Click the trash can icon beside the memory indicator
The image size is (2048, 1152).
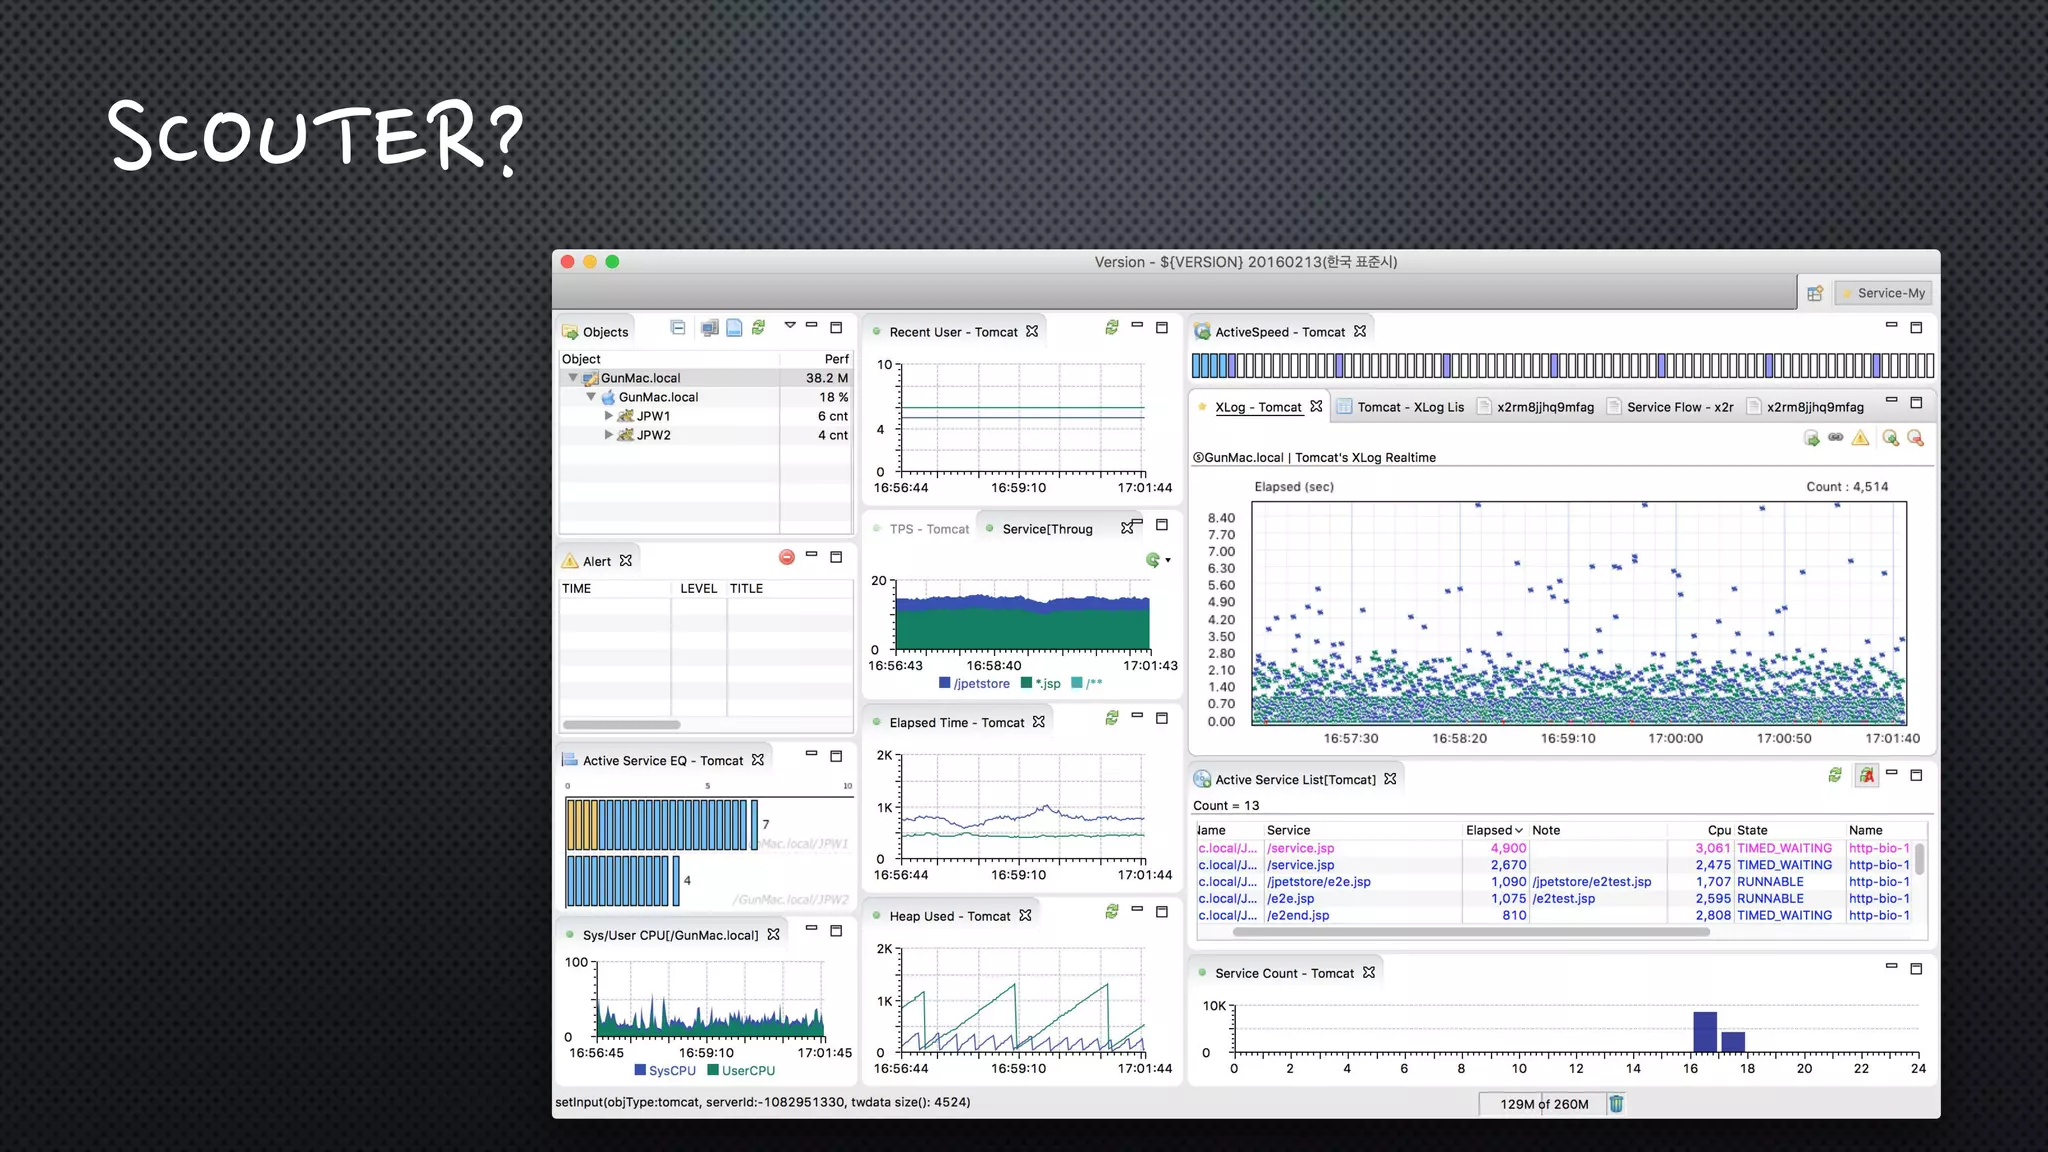click(1616, 1104)
